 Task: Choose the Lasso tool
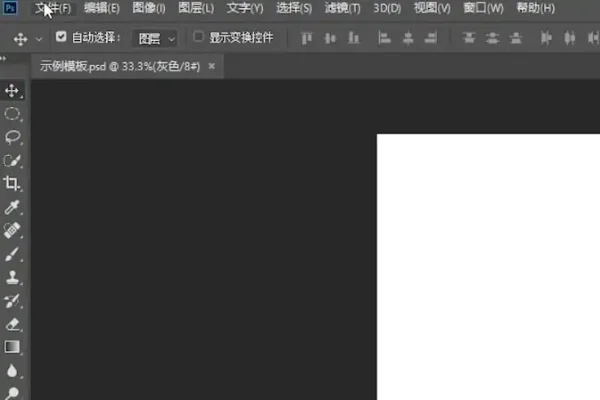coord(13,137)
